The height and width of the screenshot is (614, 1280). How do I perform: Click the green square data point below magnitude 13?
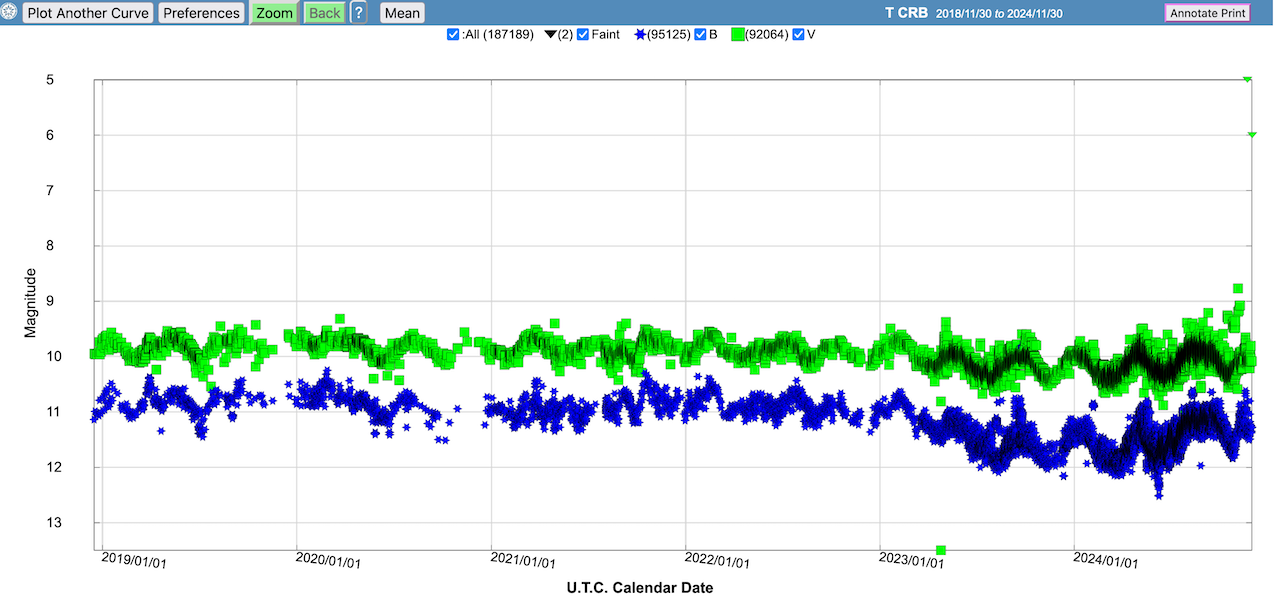[x=941, y=550]
